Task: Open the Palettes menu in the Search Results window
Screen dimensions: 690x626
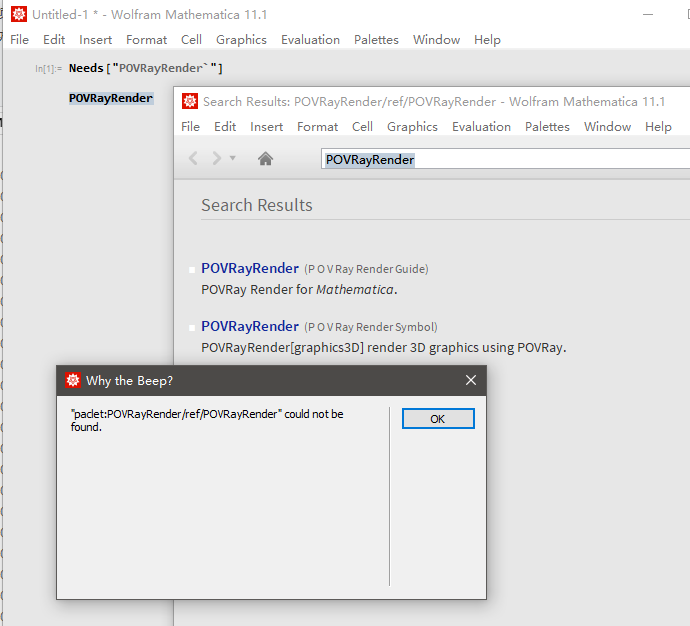Action: point(547,127)
